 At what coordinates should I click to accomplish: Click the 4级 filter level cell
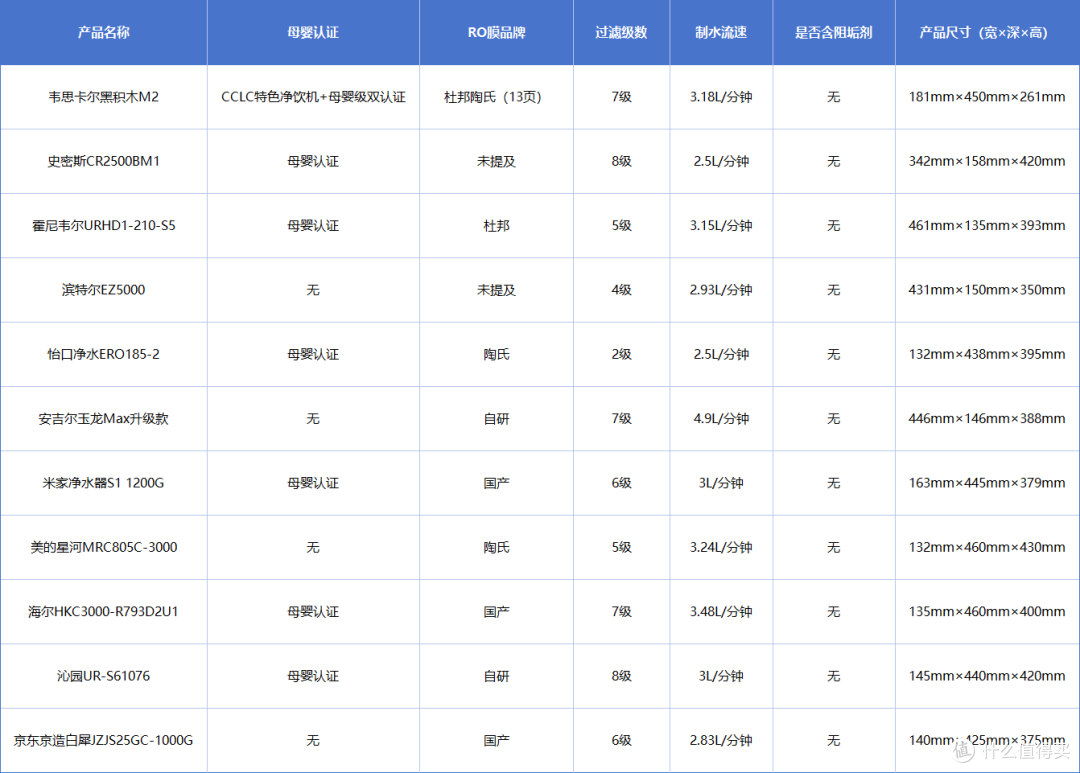pos(621,290)
